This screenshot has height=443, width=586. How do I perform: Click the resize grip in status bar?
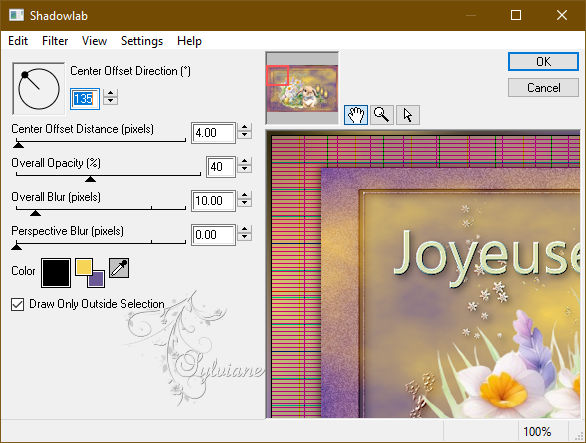coord(579,436)
